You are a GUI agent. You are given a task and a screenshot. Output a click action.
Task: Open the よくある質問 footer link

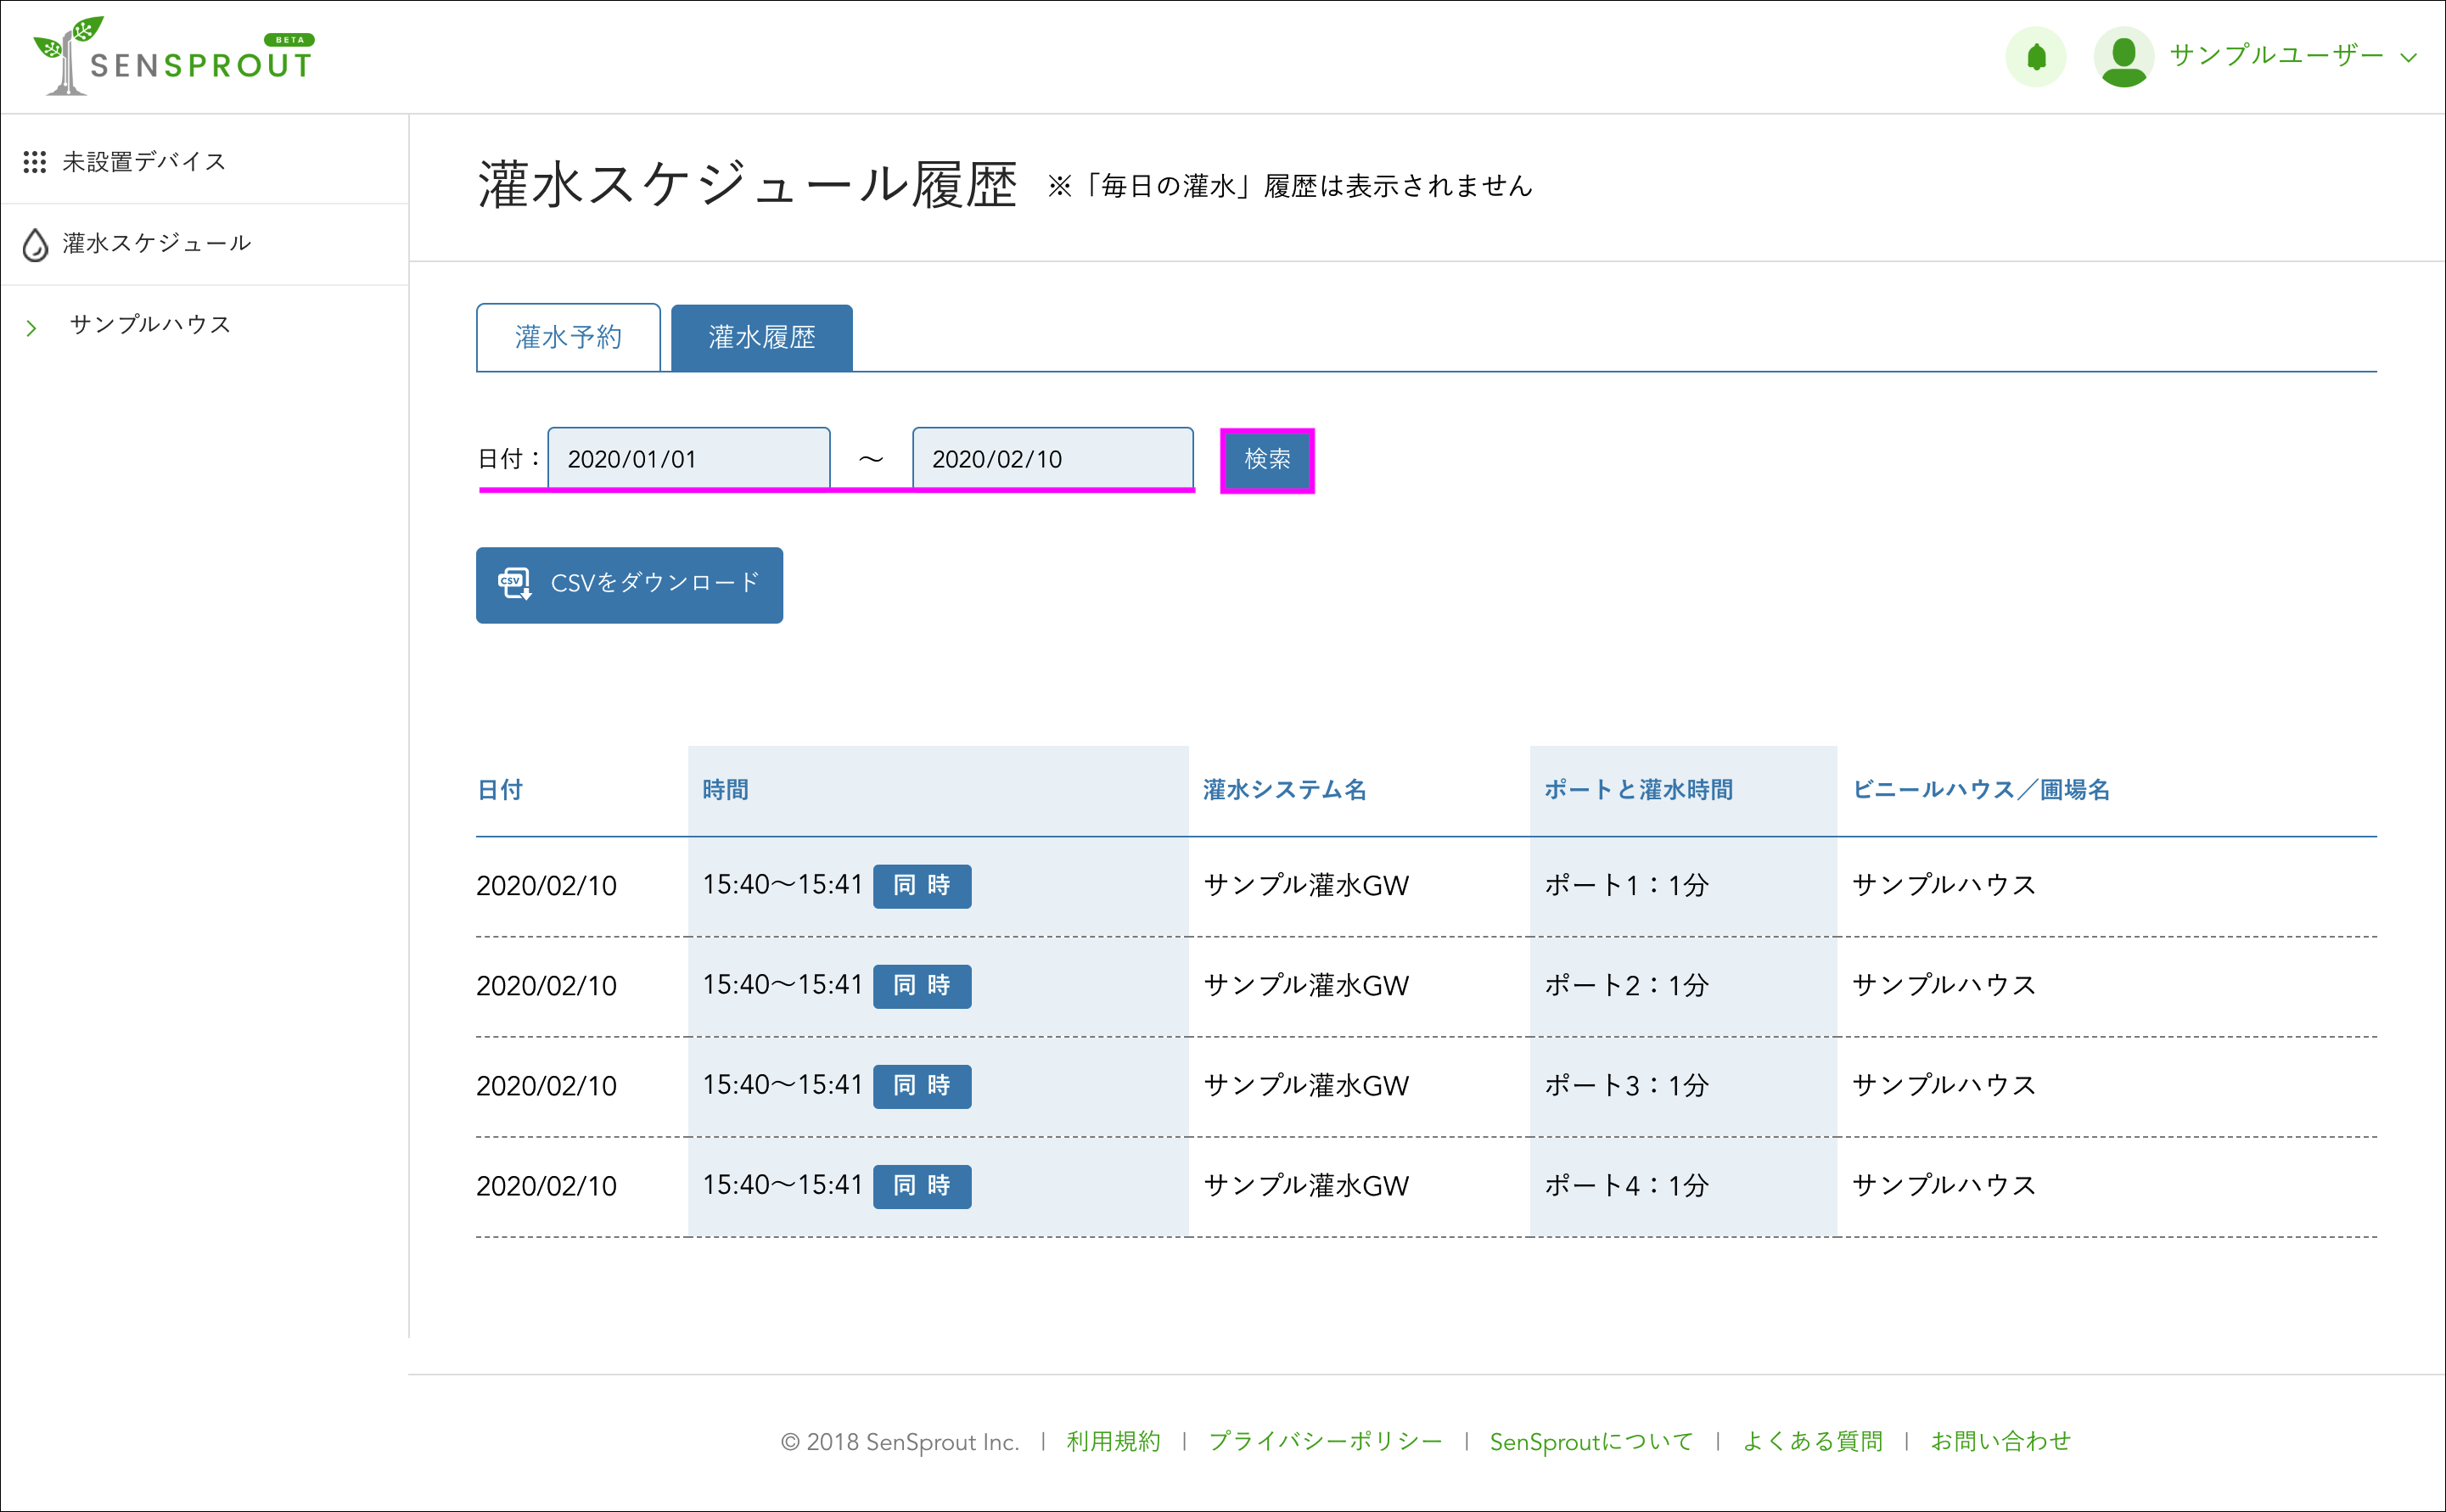coord(1812,1442)
